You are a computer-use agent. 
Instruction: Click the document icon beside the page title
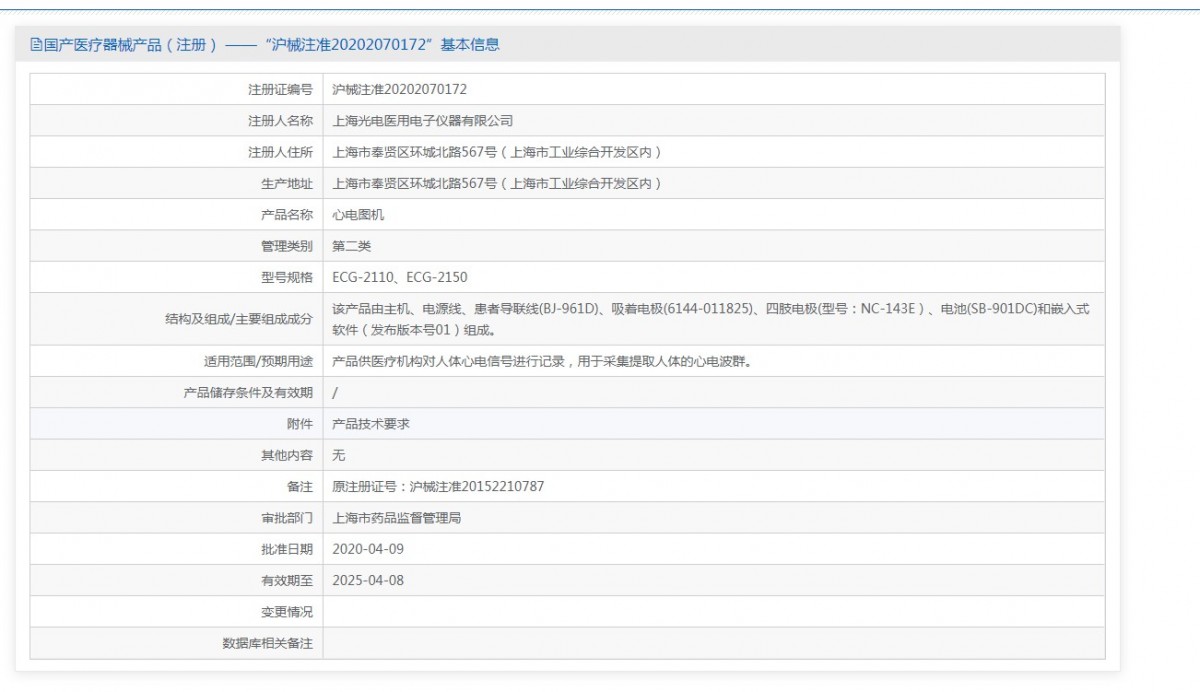[x=36, y=45]
